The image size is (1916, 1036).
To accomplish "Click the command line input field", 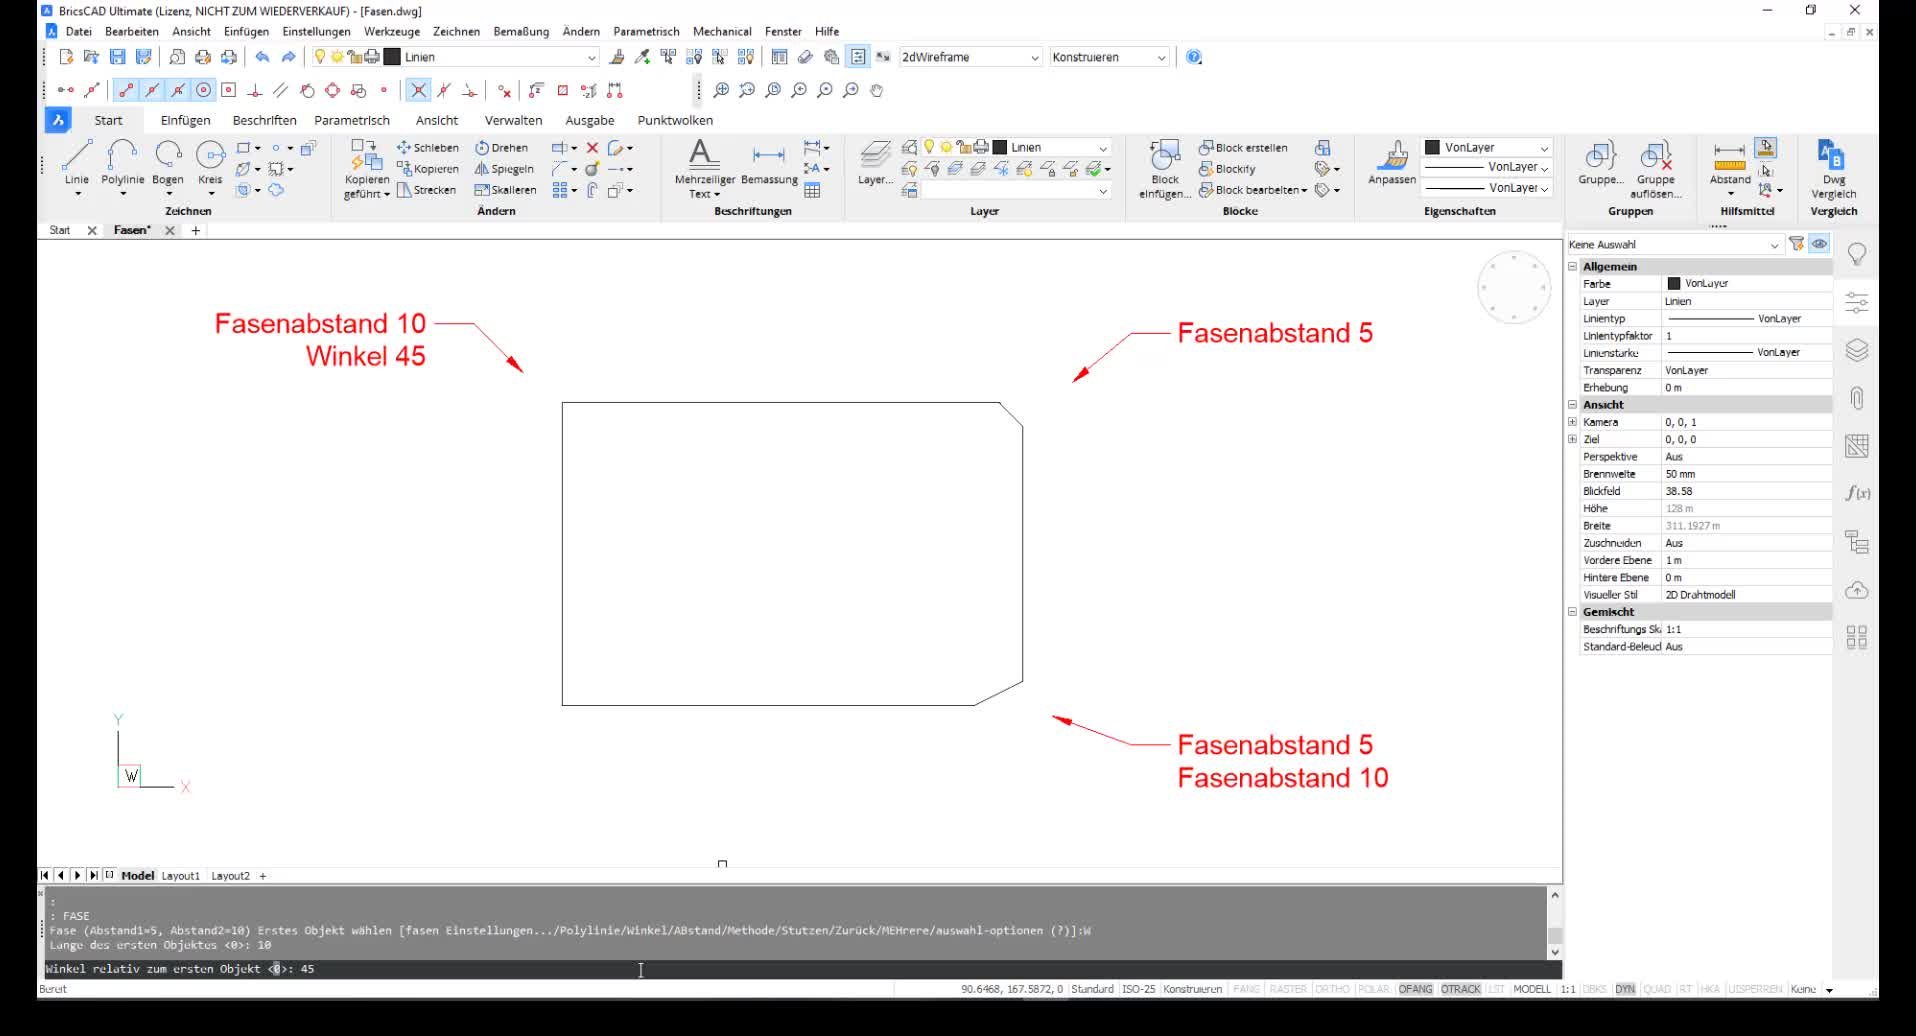I will click(800, 969).
